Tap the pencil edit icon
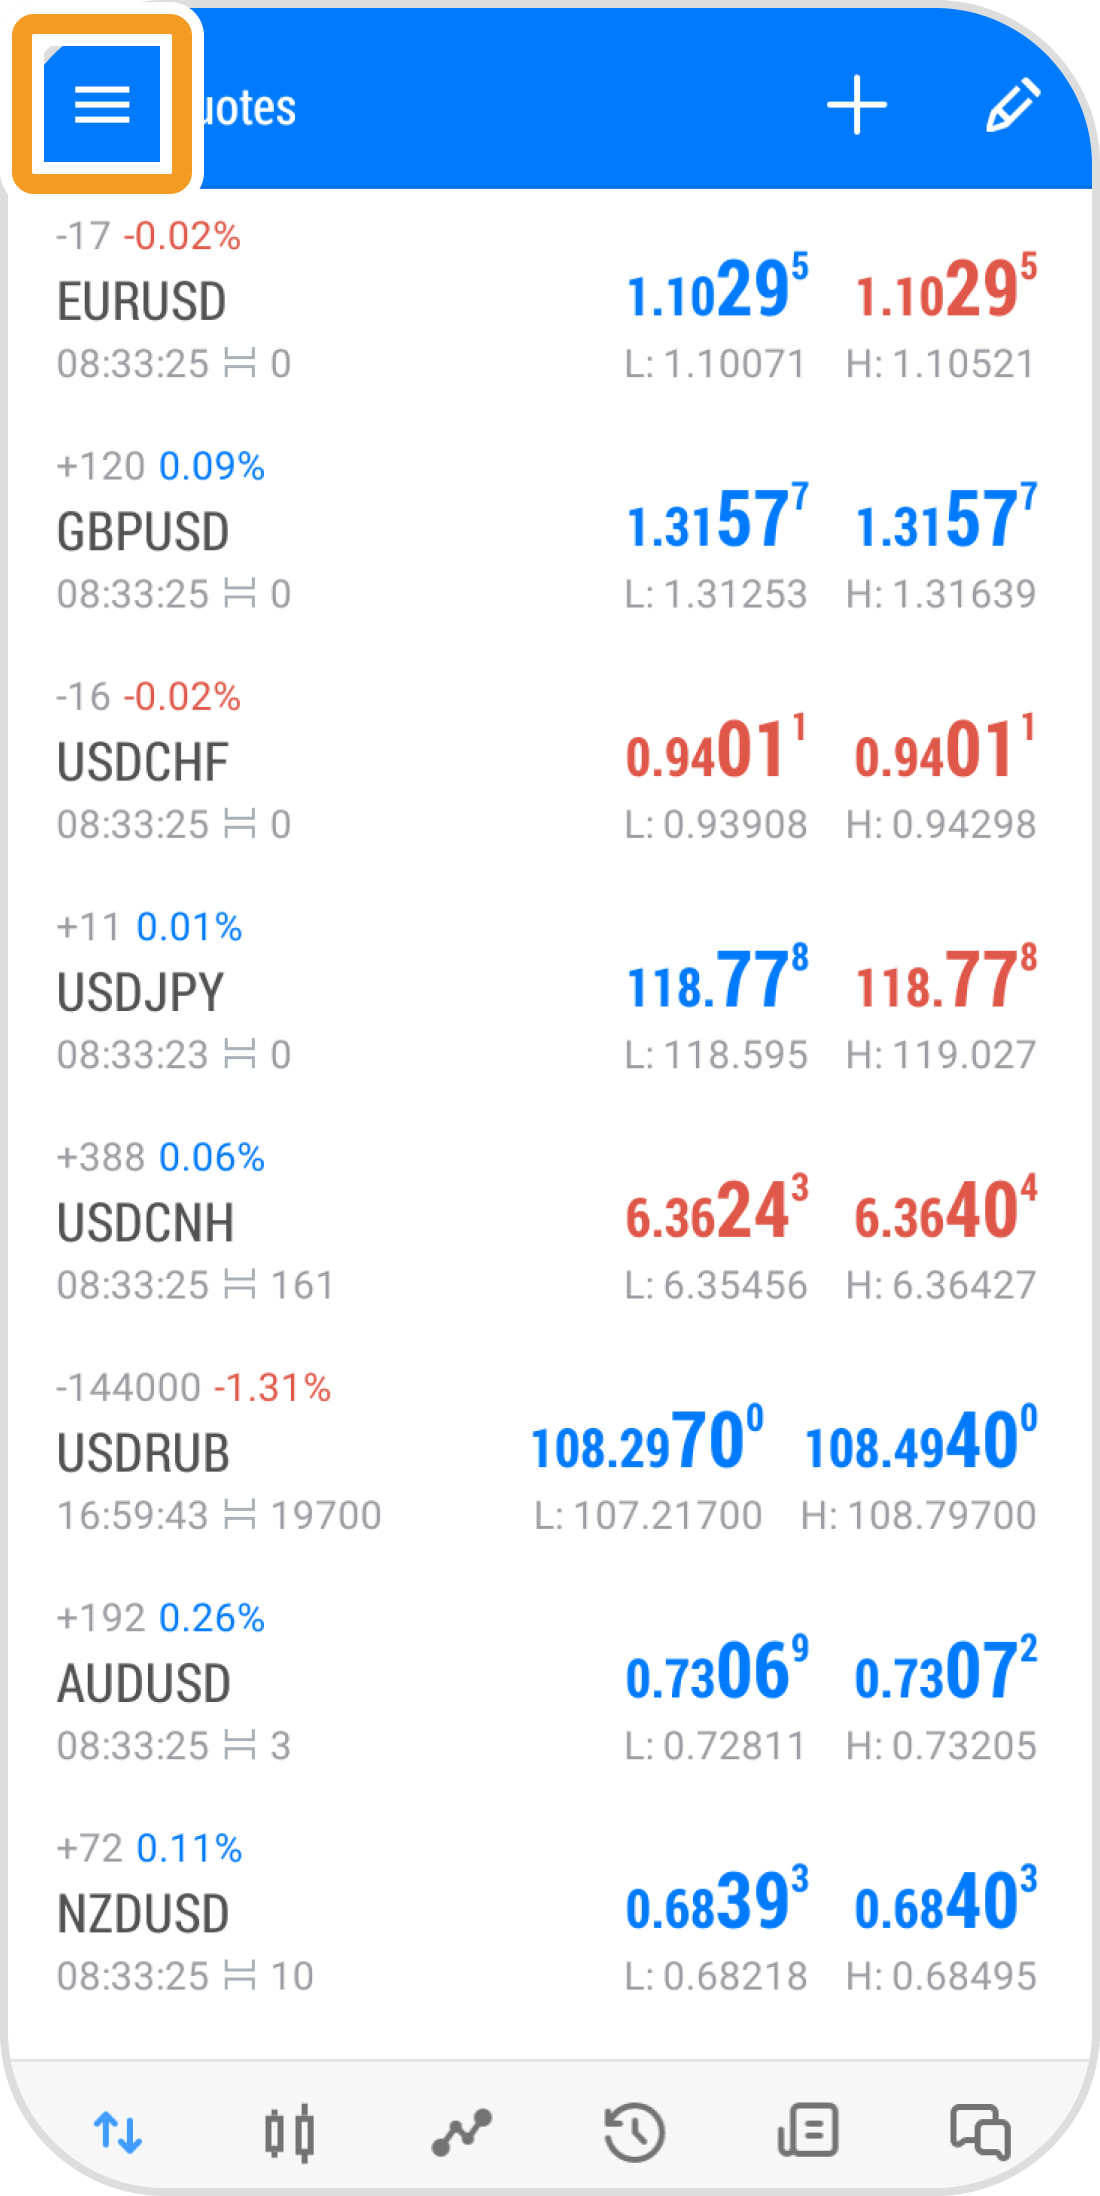Image resolution: width=1100 pixels, height=2196 pixels. [1012, 105]
